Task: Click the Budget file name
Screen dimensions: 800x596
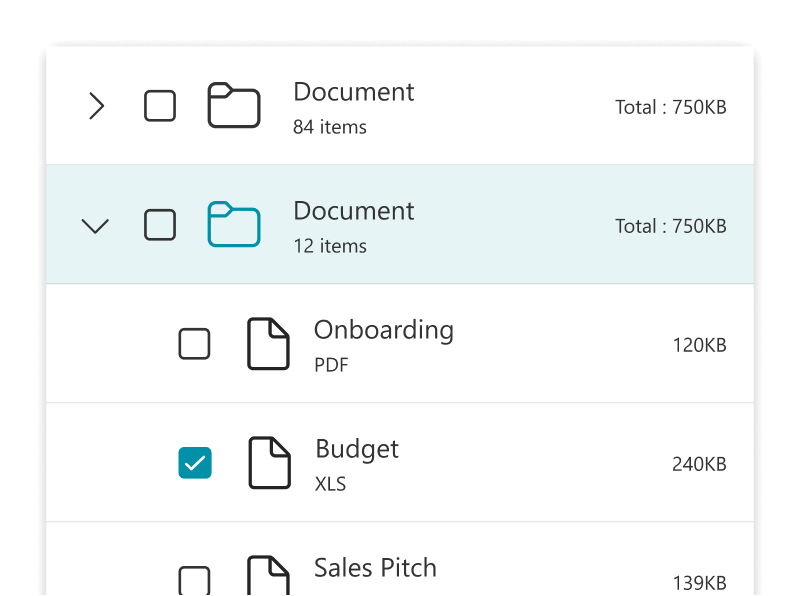Action: [x=357, y=449]
